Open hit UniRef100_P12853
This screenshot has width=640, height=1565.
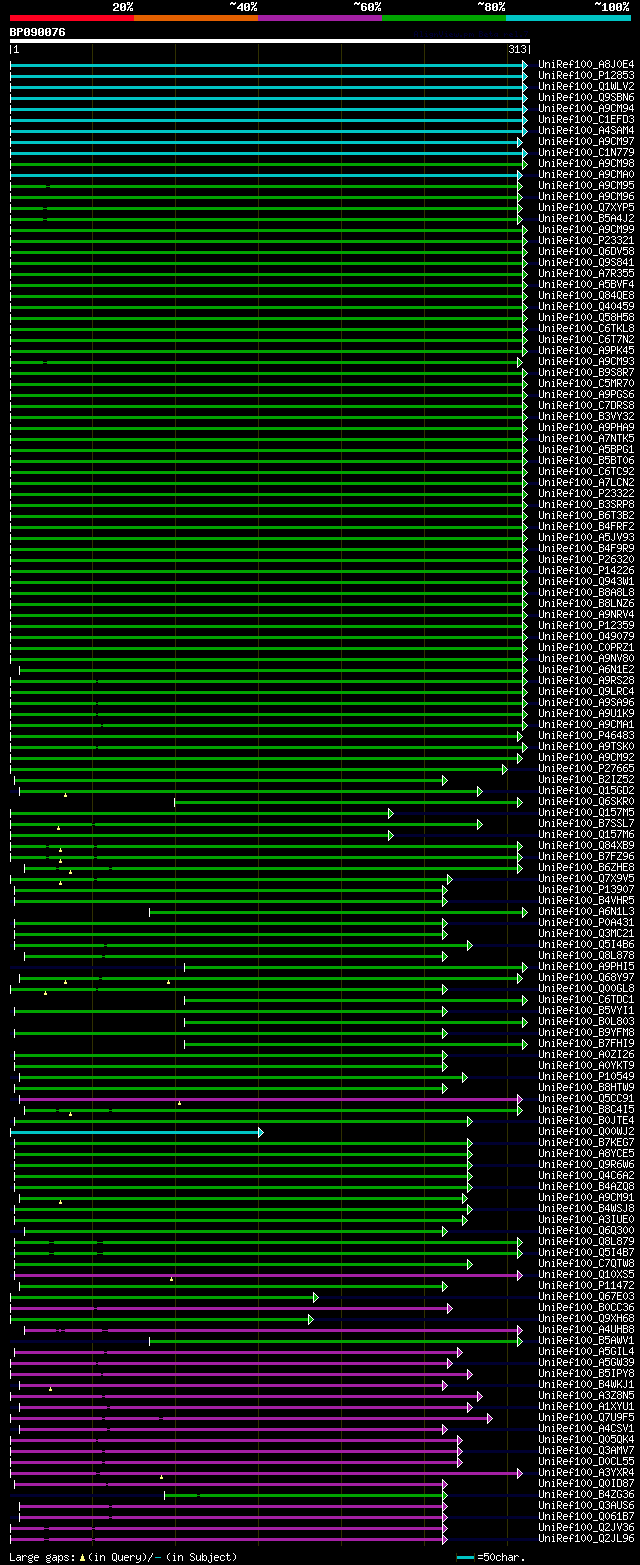(586, 76)
